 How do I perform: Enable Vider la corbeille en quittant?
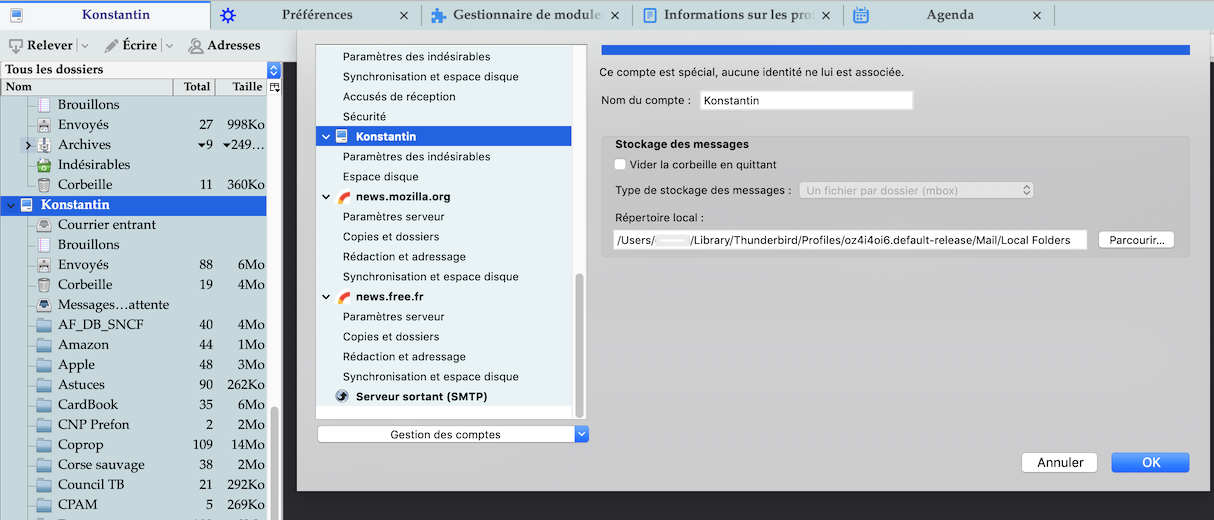620,165
